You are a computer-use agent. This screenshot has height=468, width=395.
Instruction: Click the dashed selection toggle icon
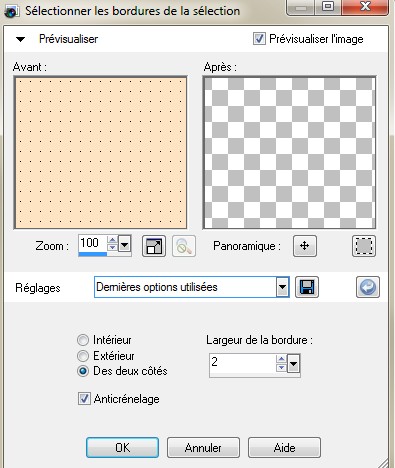tap(364, 246)
